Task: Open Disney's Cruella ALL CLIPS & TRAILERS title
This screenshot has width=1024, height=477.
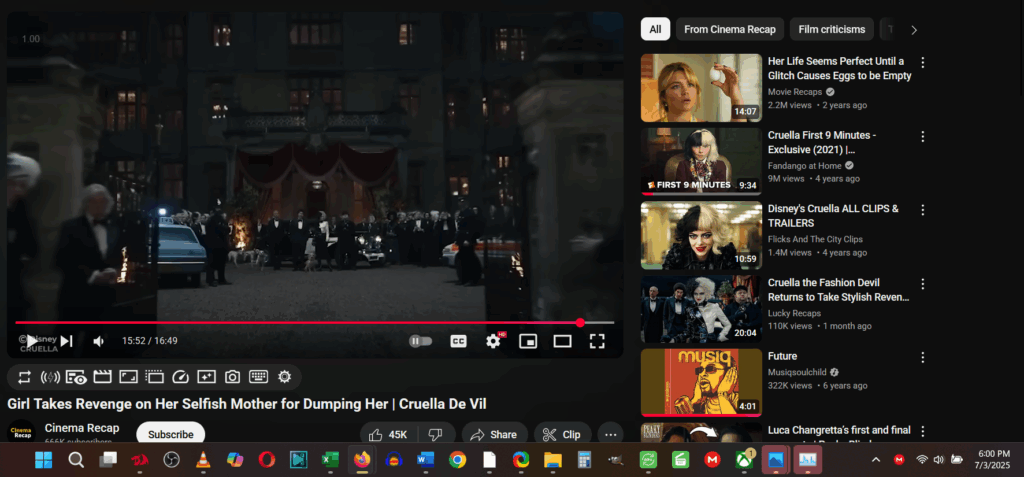Action: tap(833, 216)
